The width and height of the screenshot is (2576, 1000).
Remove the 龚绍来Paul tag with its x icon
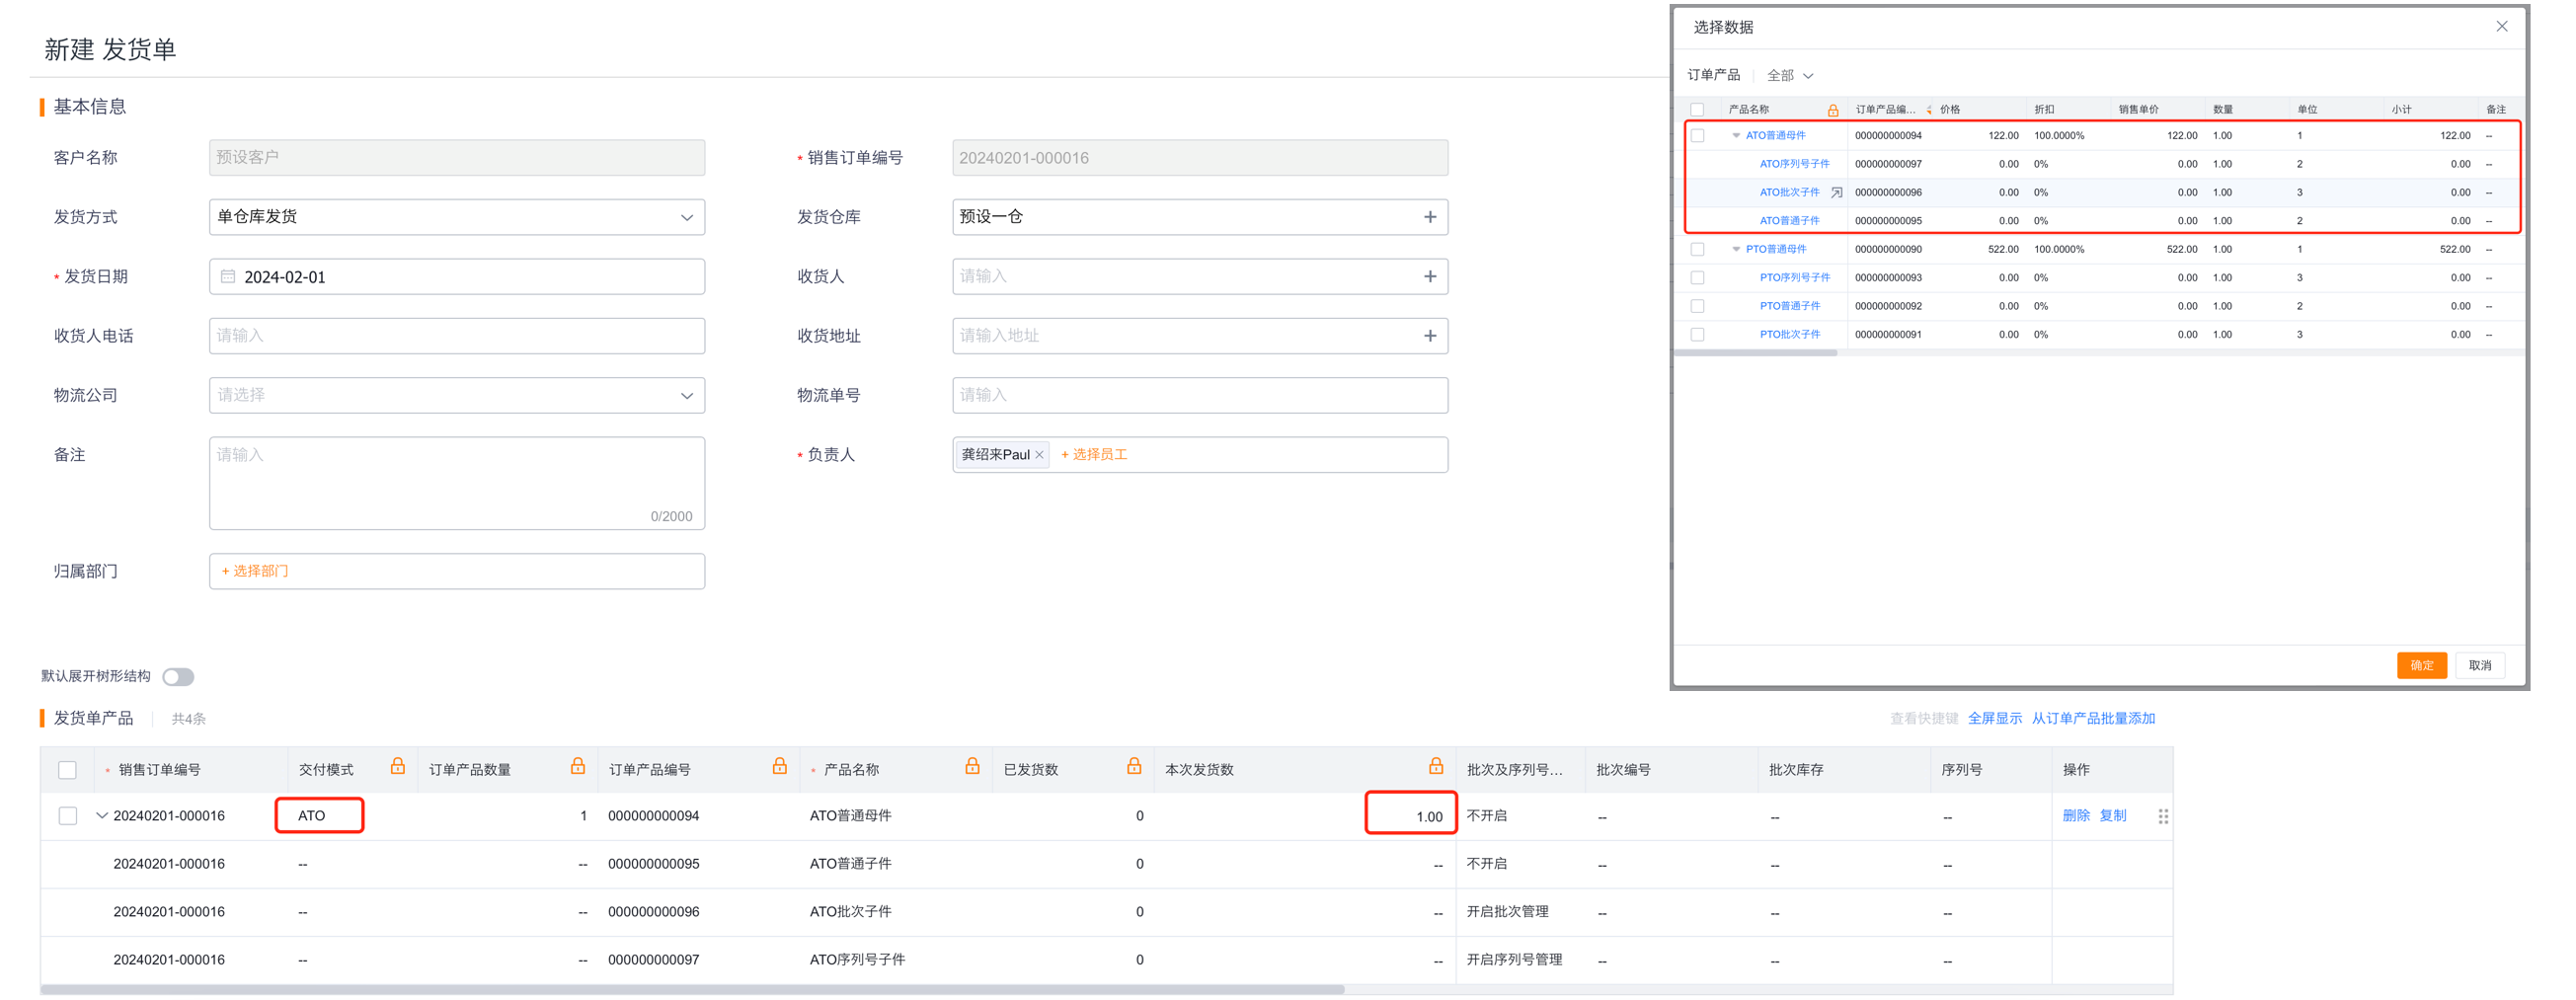[x=1039, y=455]
